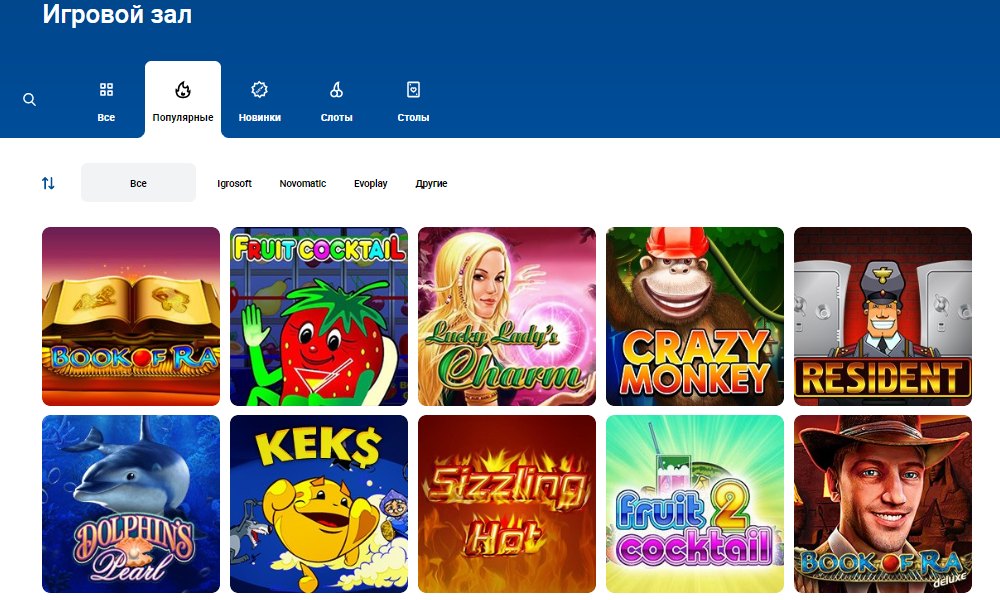Viewport: 1000px width, 600px height.
Task: Open the Book of Ra game
Action: [131, 316]
